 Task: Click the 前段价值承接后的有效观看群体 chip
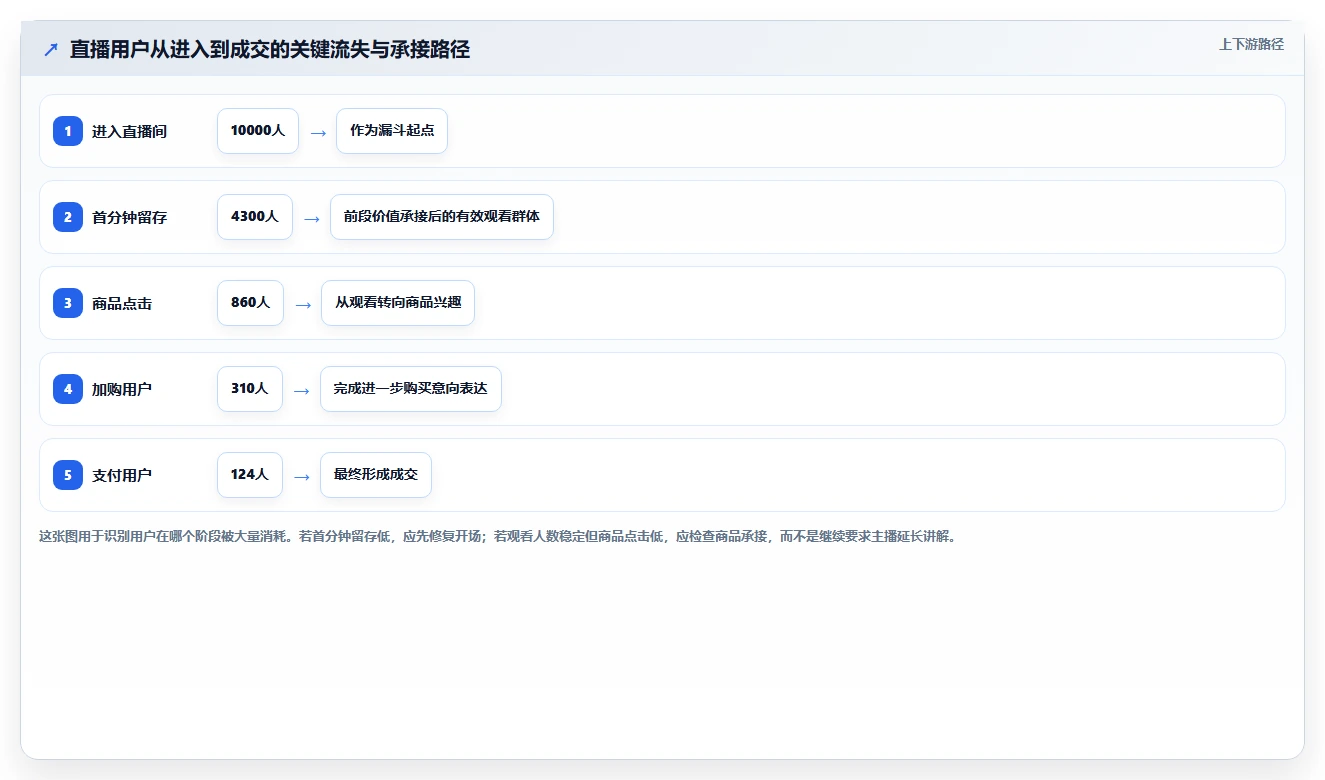tap(442, 217)
